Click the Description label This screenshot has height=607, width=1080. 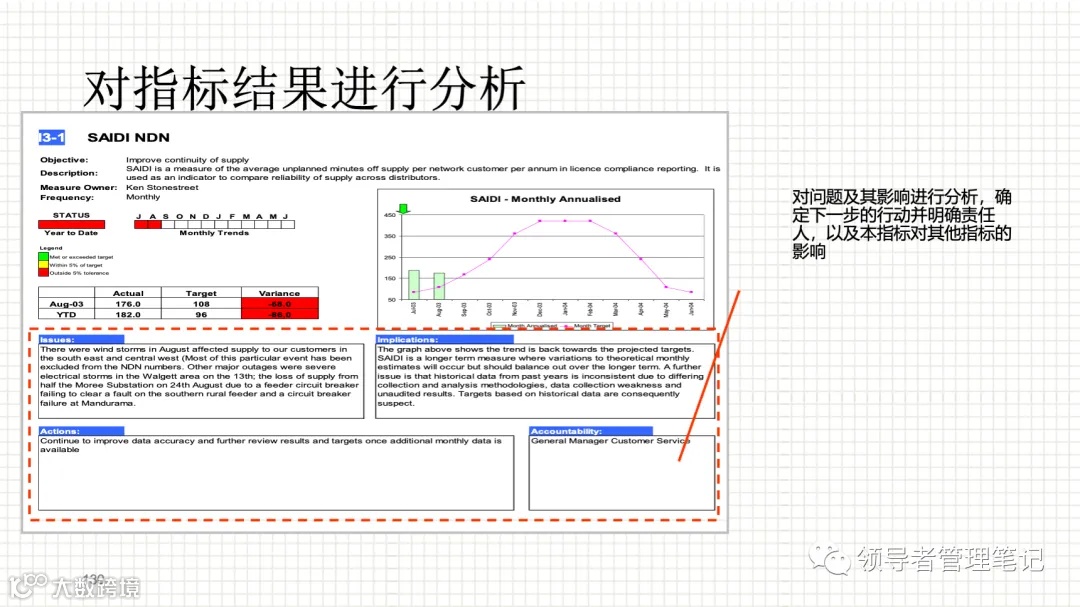pos(69,173)
